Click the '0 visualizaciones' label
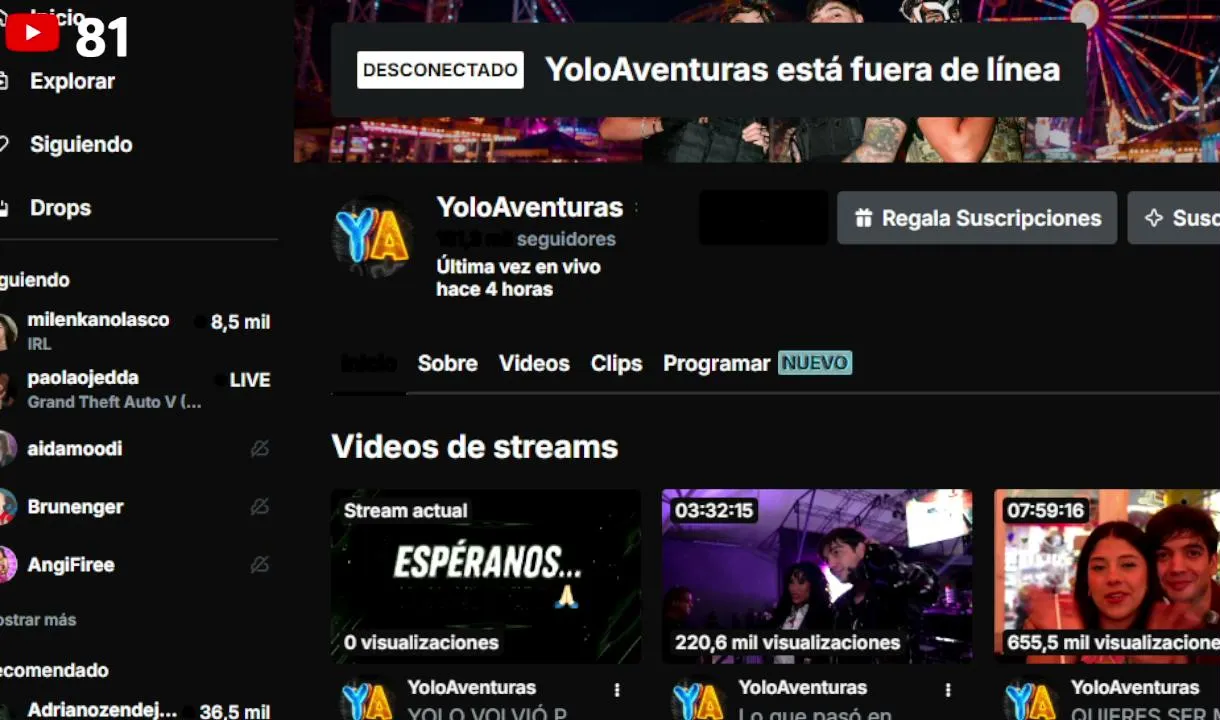 click(421, 642)
